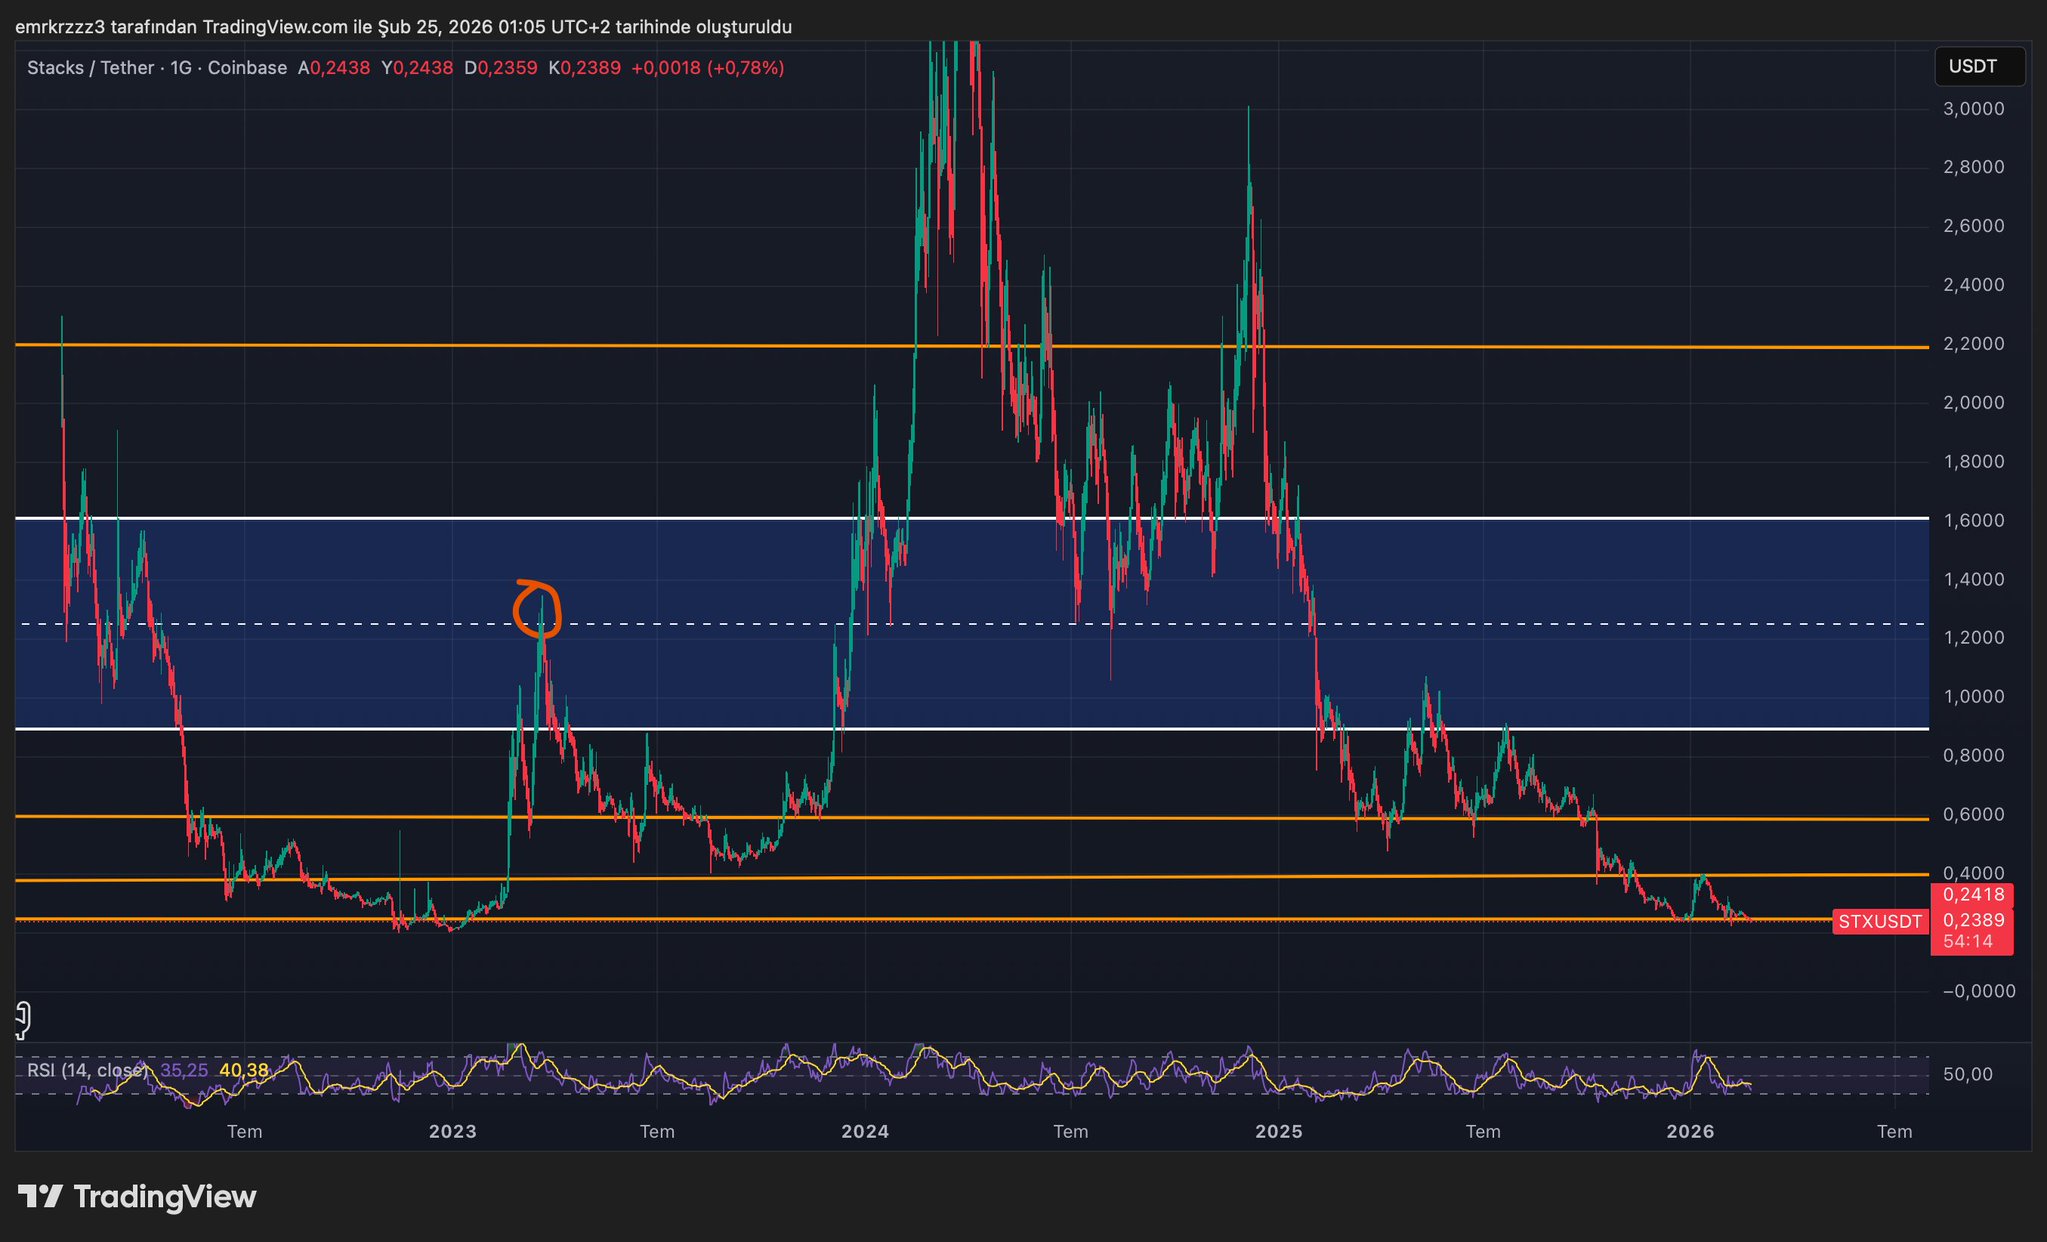Click the 50,00 RSI scale label
Screen dimensions: 2047x1242
pos(1967,1075)
